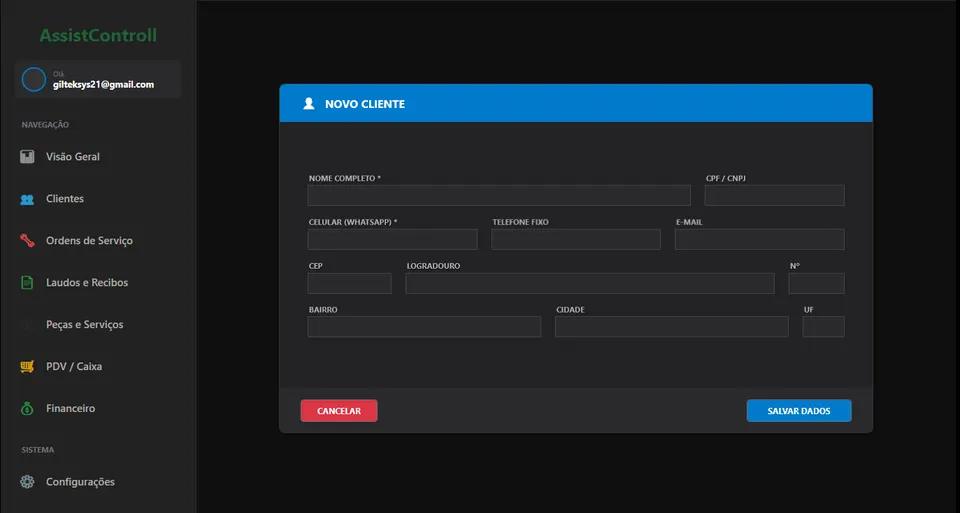This screenshot has height=513, width=960.
Task: Click the Visão Geral dashboard icon
Action: pyautogui.click(x=27, y=157)
